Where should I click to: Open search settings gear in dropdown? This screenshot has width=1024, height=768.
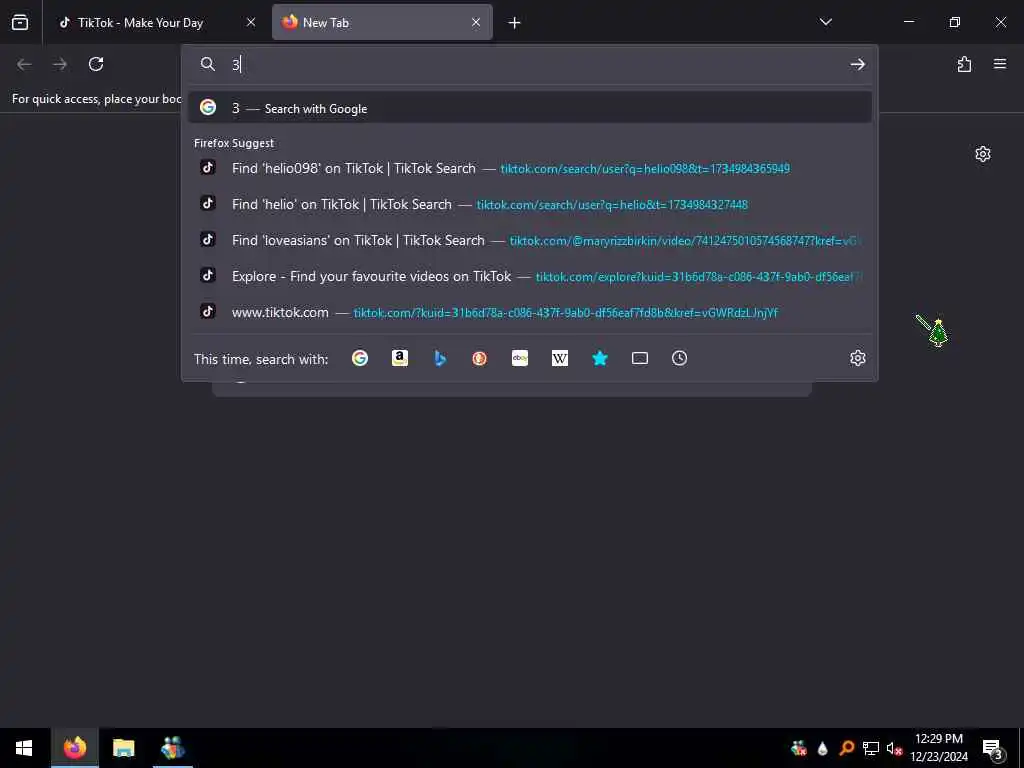(857, 358)
